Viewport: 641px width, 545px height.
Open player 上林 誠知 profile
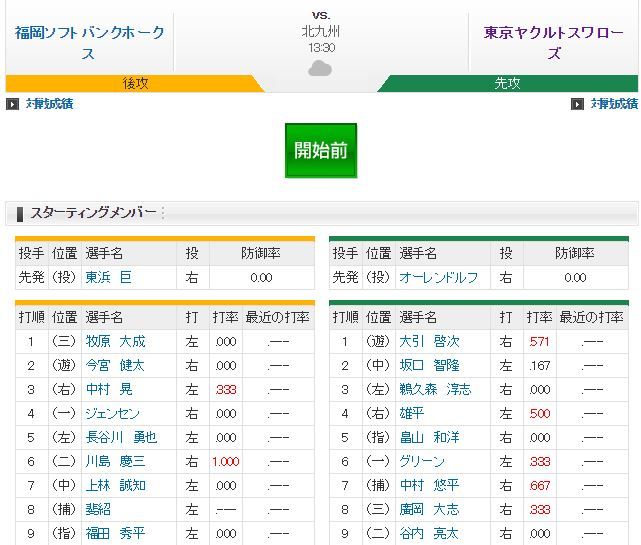click(x=116, y=486)
